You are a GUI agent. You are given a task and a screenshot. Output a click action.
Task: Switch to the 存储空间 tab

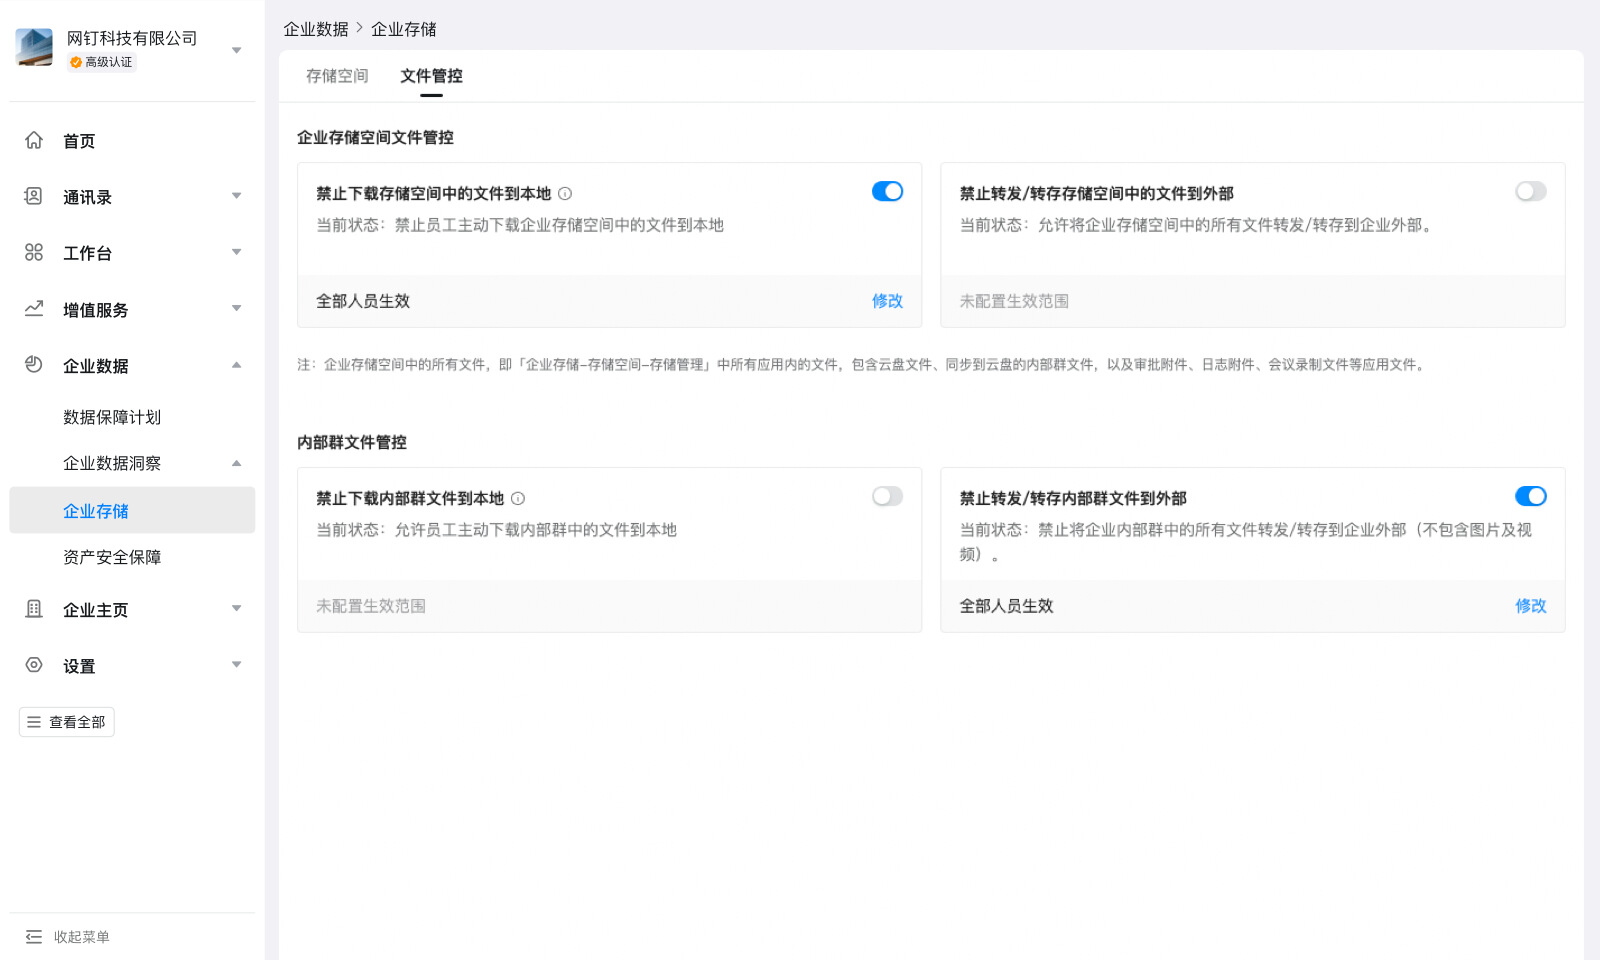tap(337, 76)
